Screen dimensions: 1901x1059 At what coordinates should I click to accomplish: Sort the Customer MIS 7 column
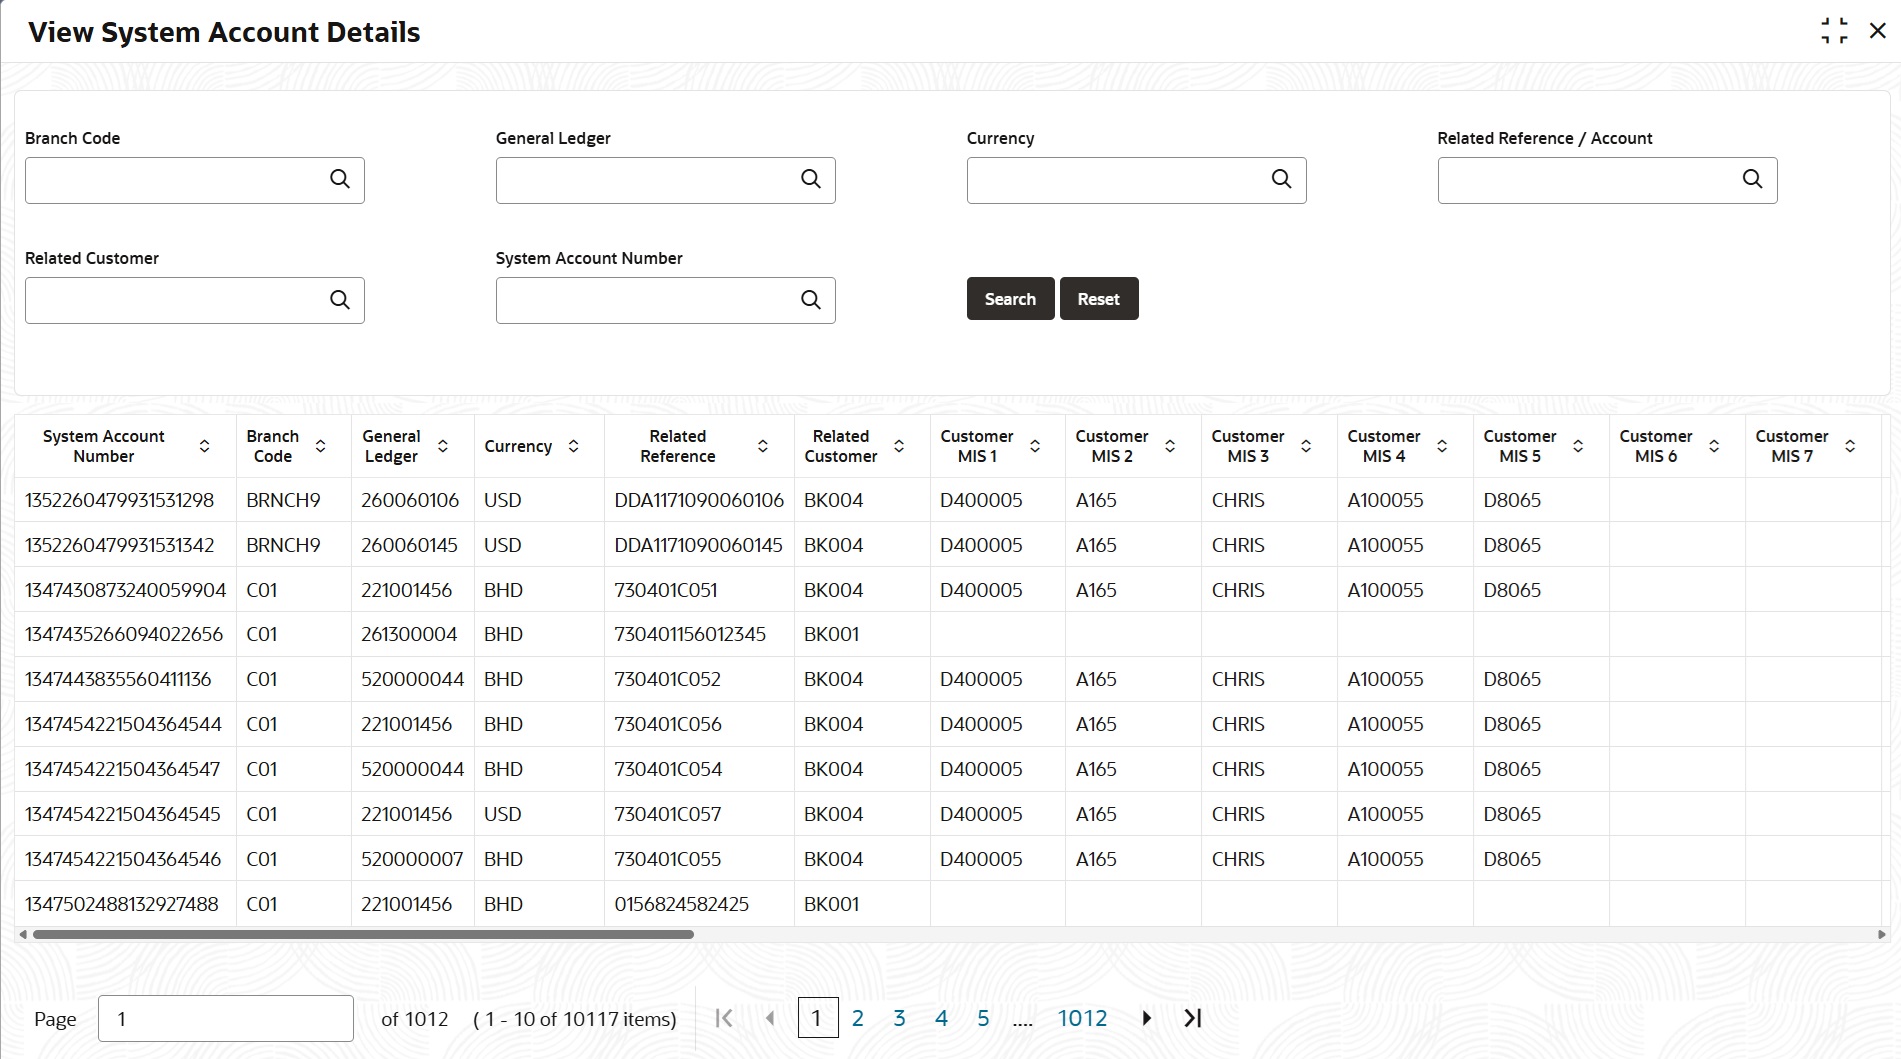coord(1850,446)
